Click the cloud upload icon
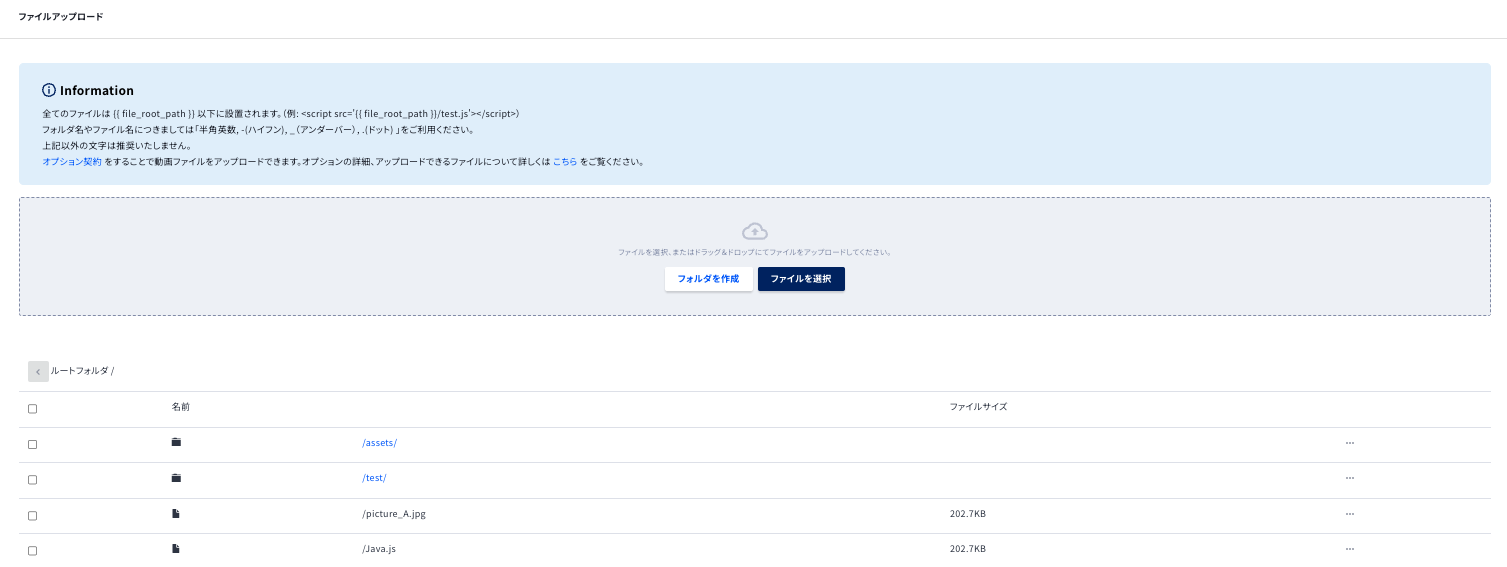This screenshot has width=1507, height=567. click(755, 232)
